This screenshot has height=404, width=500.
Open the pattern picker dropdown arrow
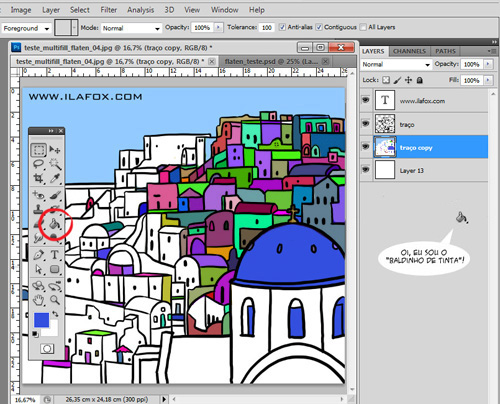[74, 27]
